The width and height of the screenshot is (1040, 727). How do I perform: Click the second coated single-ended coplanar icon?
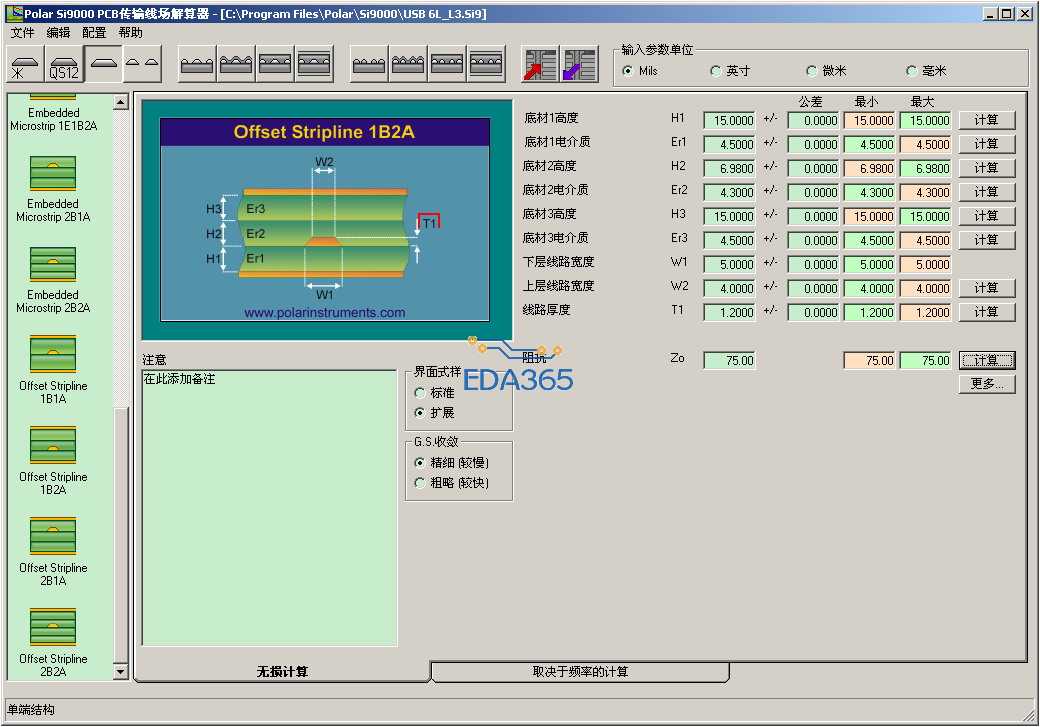tap(235, 64)
